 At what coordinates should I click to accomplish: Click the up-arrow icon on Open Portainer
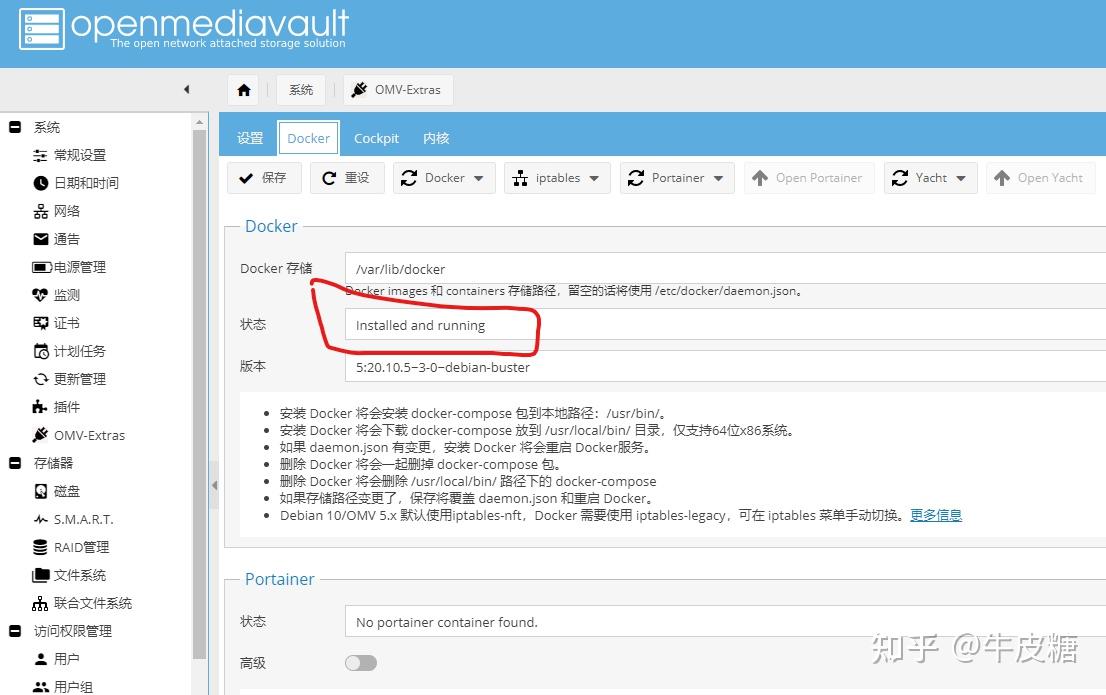tap(760, 178)
